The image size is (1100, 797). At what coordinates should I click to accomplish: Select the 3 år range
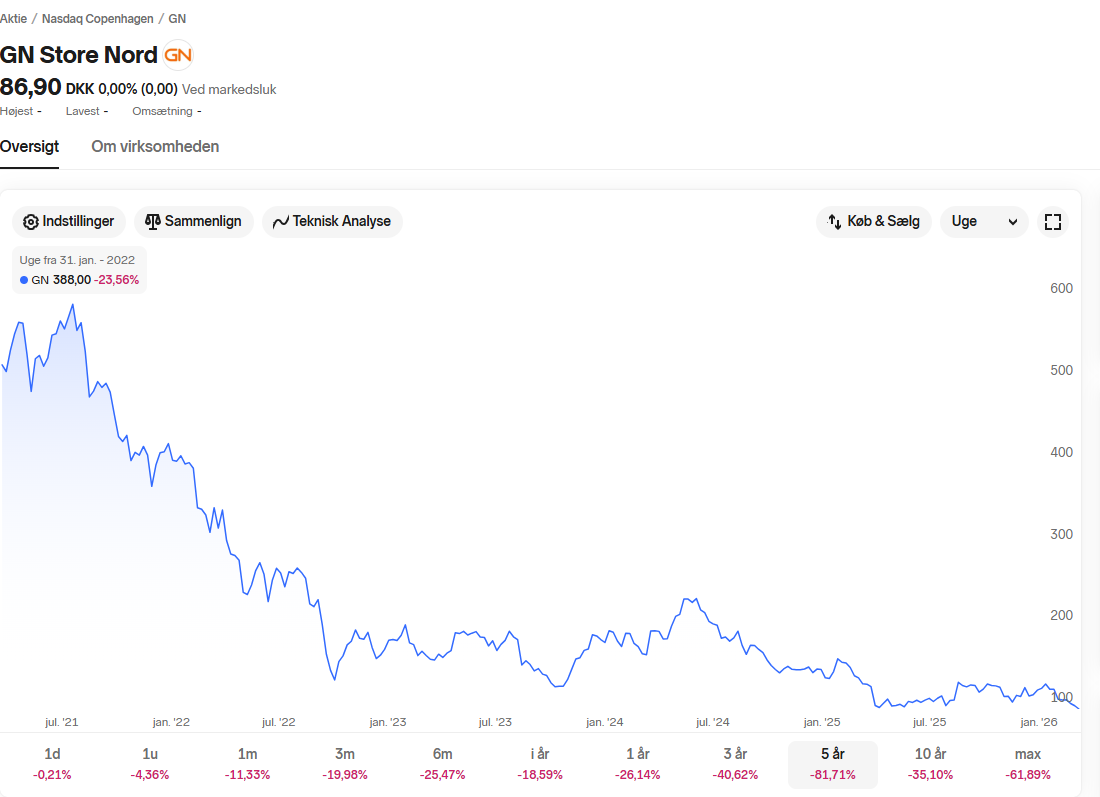click(x=735, y=764)
